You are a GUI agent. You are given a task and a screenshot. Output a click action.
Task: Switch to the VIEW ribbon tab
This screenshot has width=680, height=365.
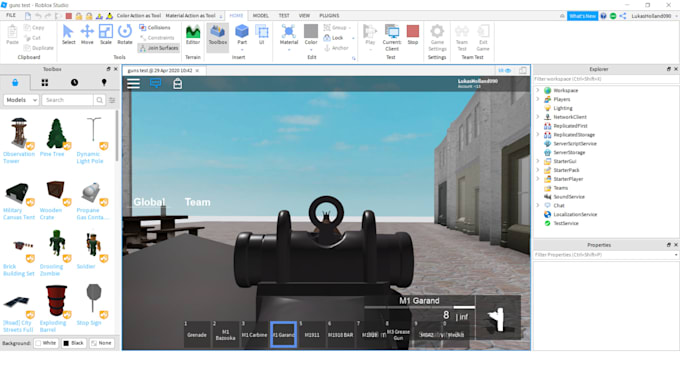tap(304, 16)
